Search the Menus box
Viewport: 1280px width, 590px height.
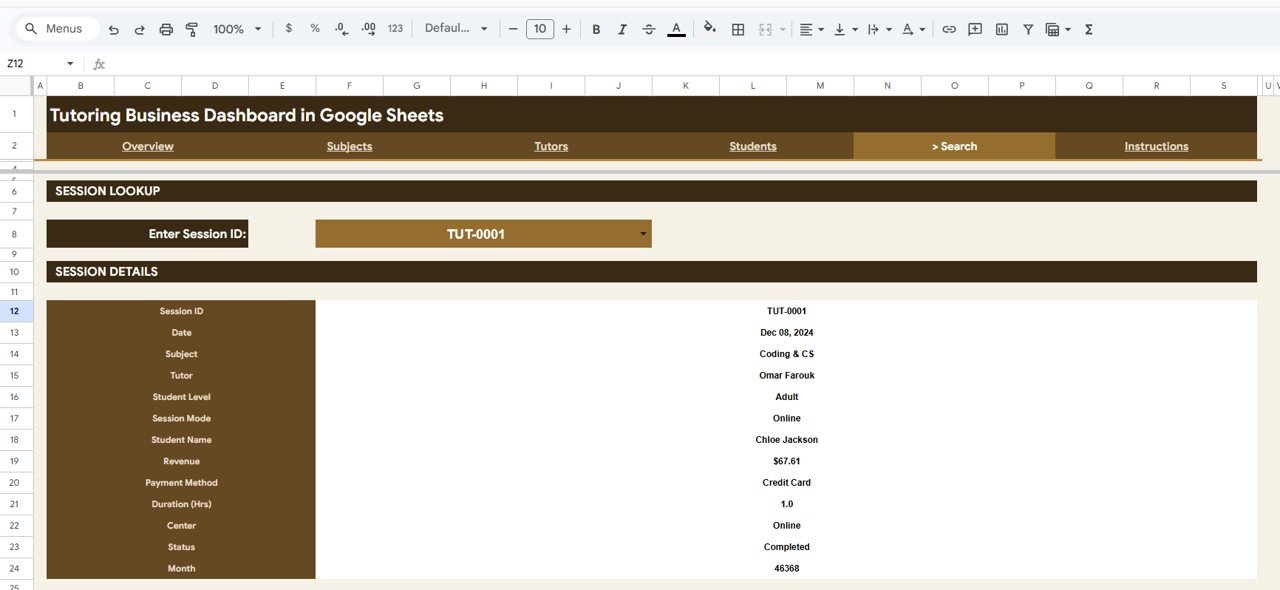pyautogui.click(x=56, y=29)
